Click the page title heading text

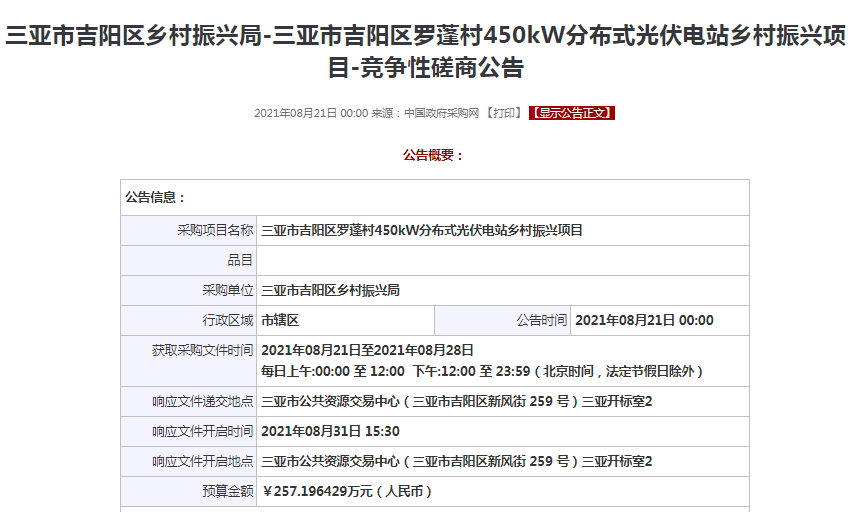pos(433,53)
